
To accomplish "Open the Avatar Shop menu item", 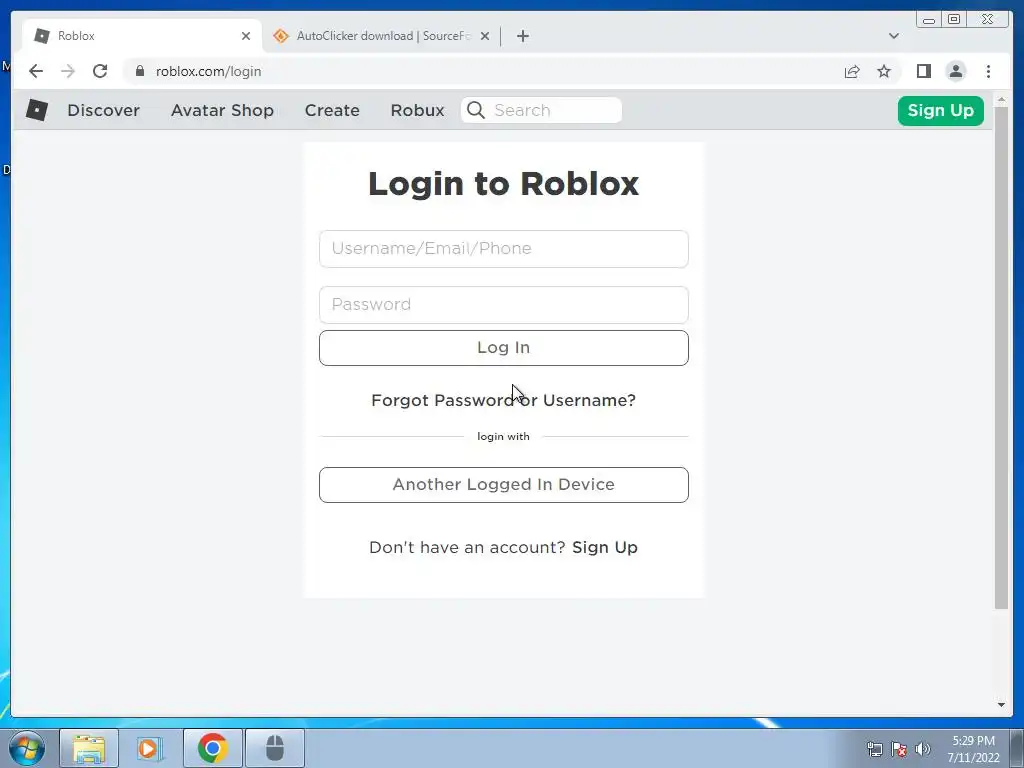I will 222,110.
